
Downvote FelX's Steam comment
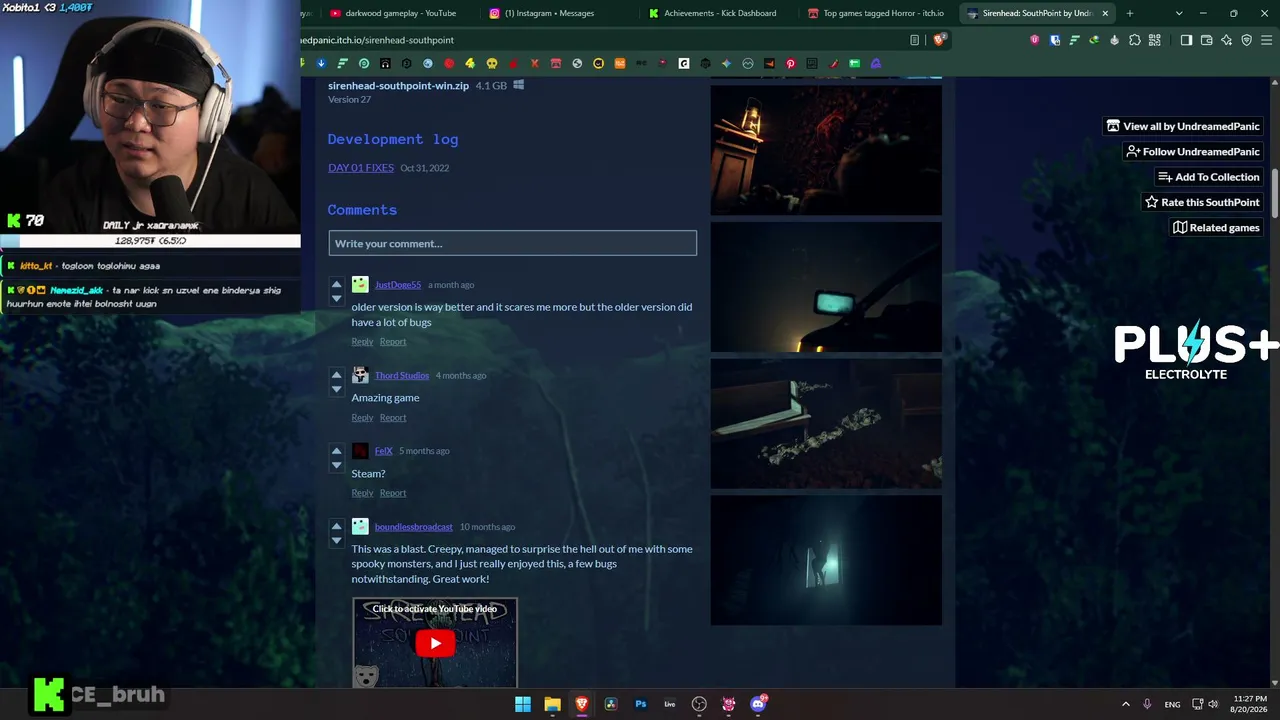[336, 464]
